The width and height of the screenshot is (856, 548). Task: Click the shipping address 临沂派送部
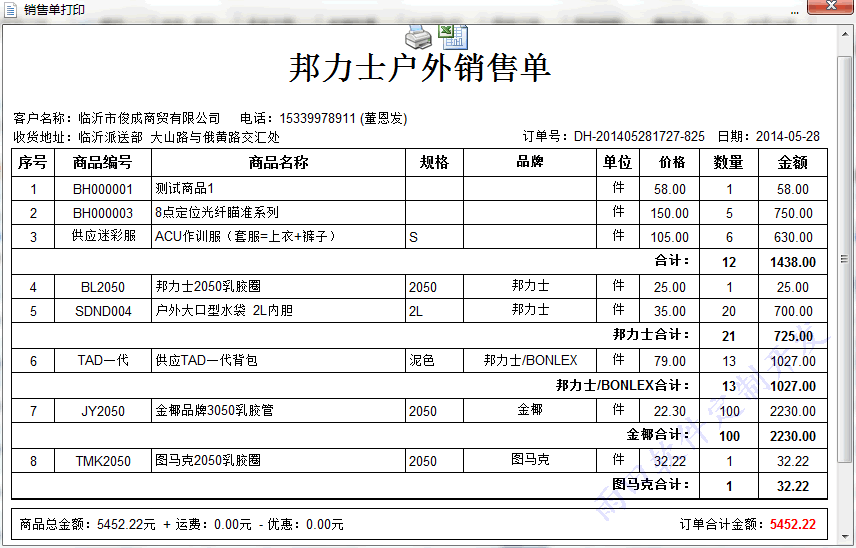pos(110,137)
